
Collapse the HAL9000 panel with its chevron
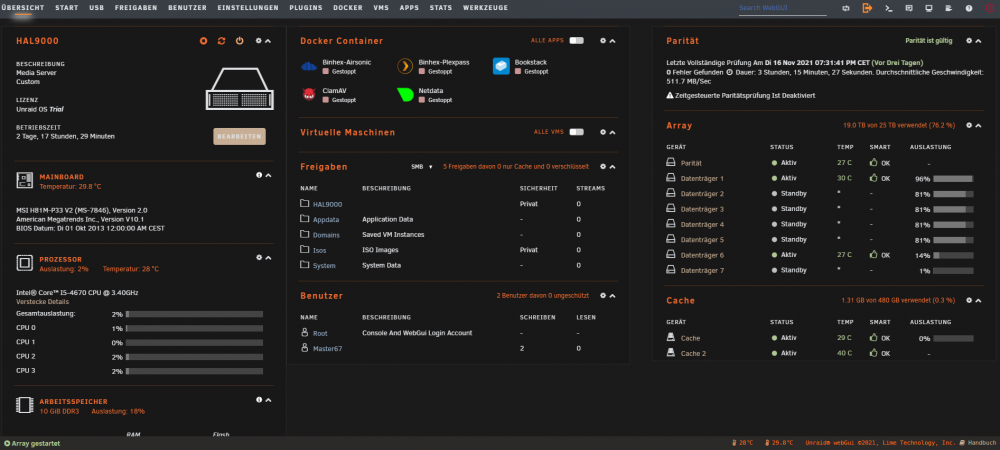tap(268, 41)
